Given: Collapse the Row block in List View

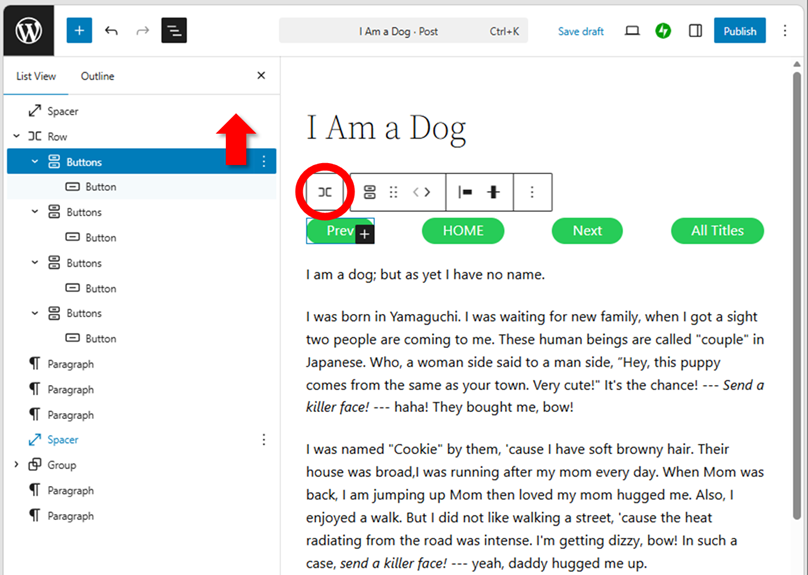Looking at the screenshot, I should [x=16, y=137].
